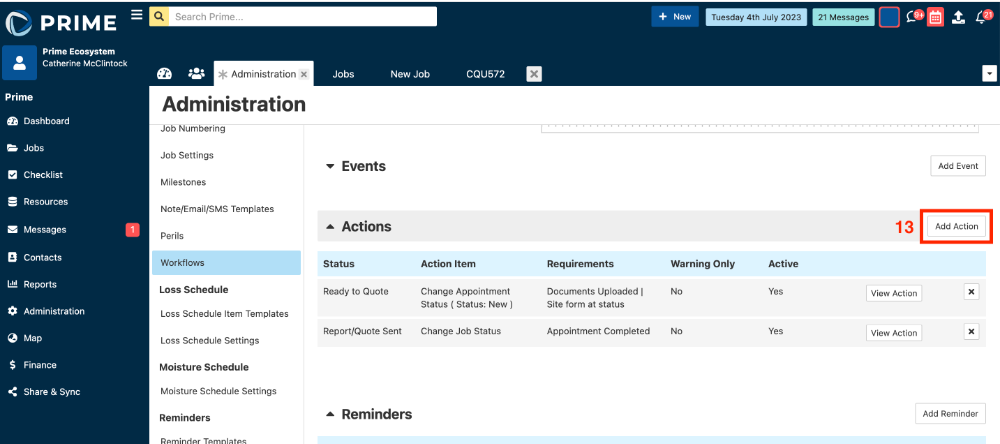Click the upload icon in top bar
The image size is (1000, 444).
[x=958, y=17]
